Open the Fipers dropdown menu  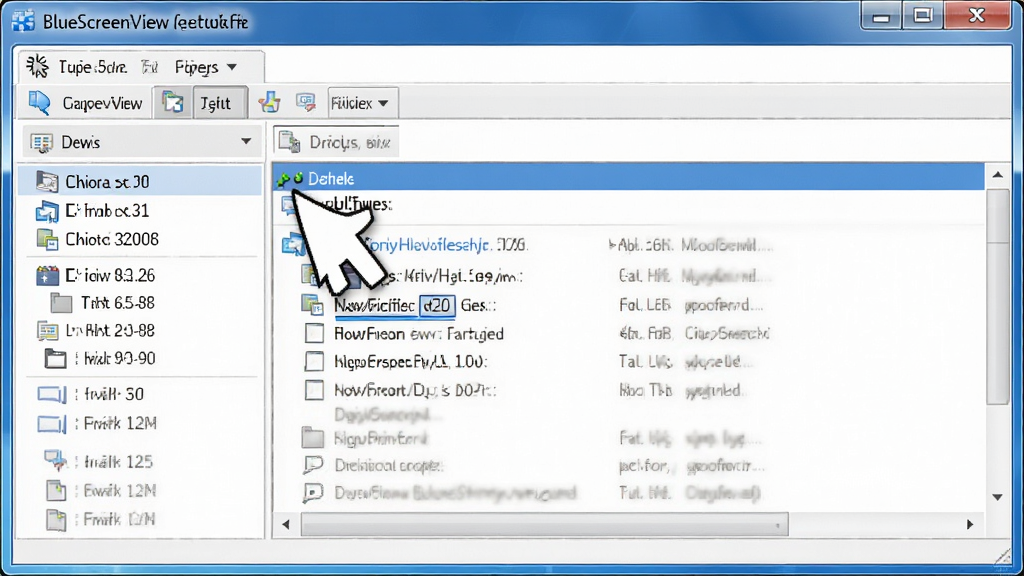point(206,67)
